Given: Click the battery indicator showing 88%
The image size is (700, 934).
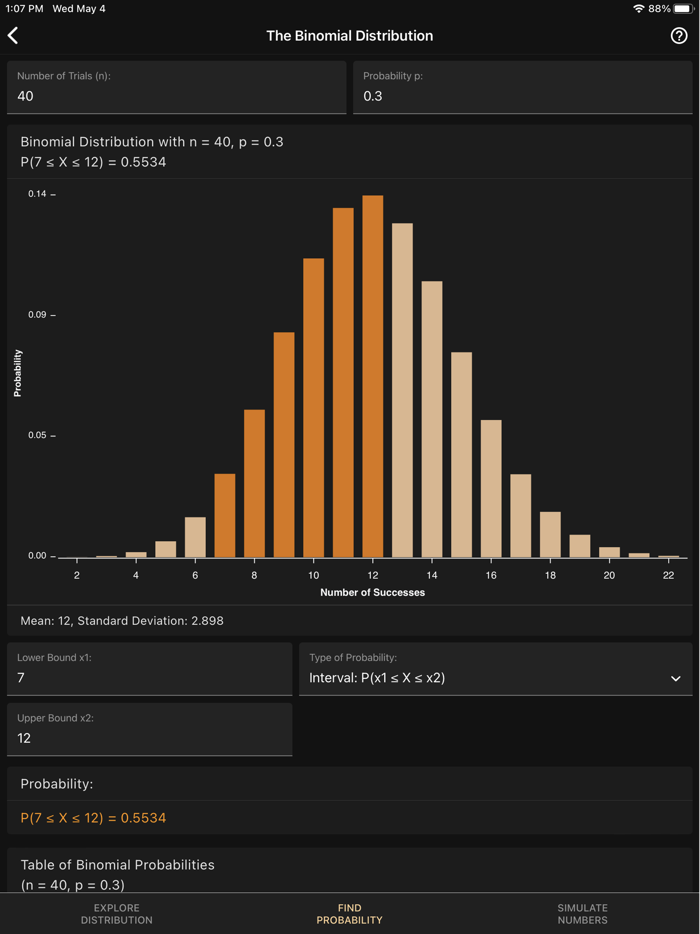Looking at the screenshot, I should pos(675,8).
